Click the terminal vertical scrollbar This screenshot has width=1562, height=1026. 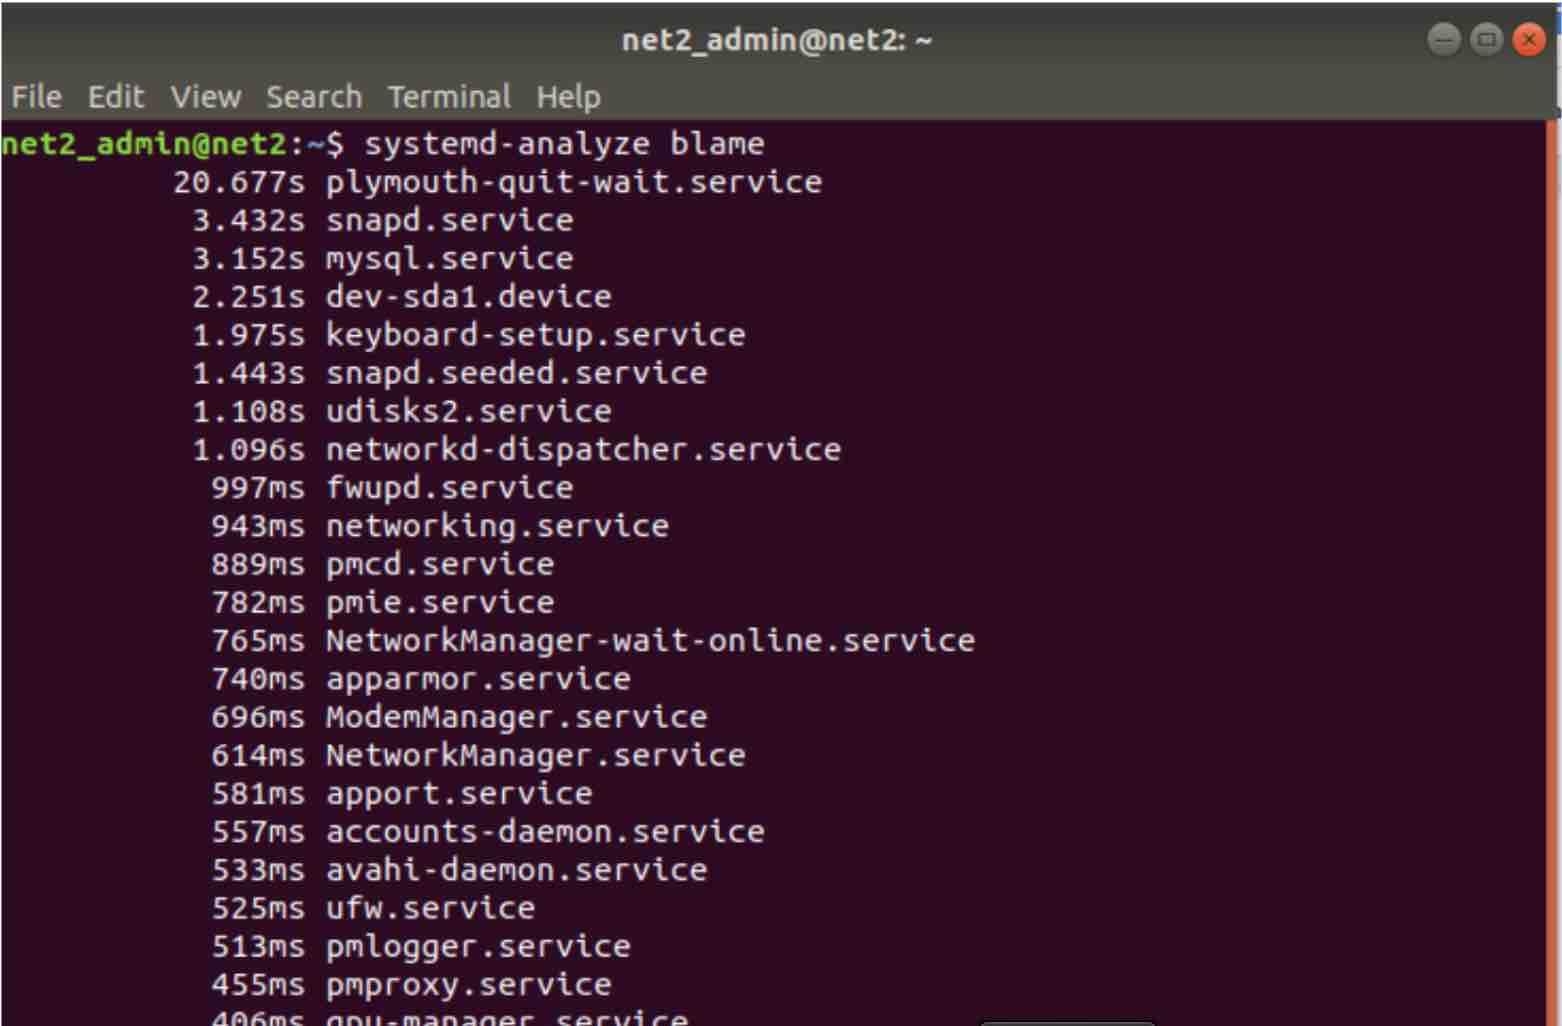pos(1552,572)
